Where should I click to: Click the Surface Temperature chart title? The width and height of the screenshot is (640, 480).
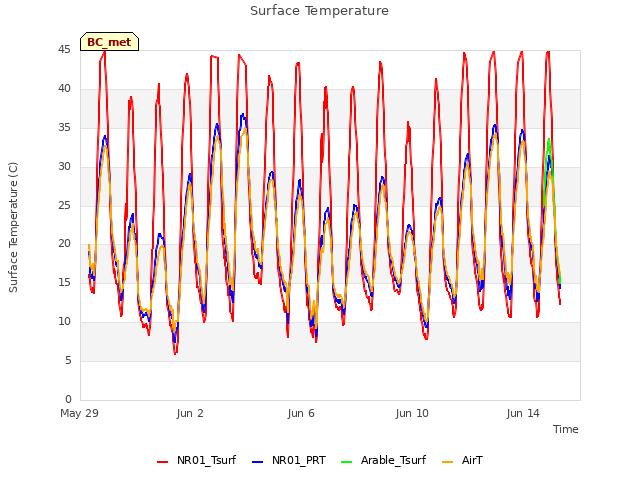click(x=319, y=11)
